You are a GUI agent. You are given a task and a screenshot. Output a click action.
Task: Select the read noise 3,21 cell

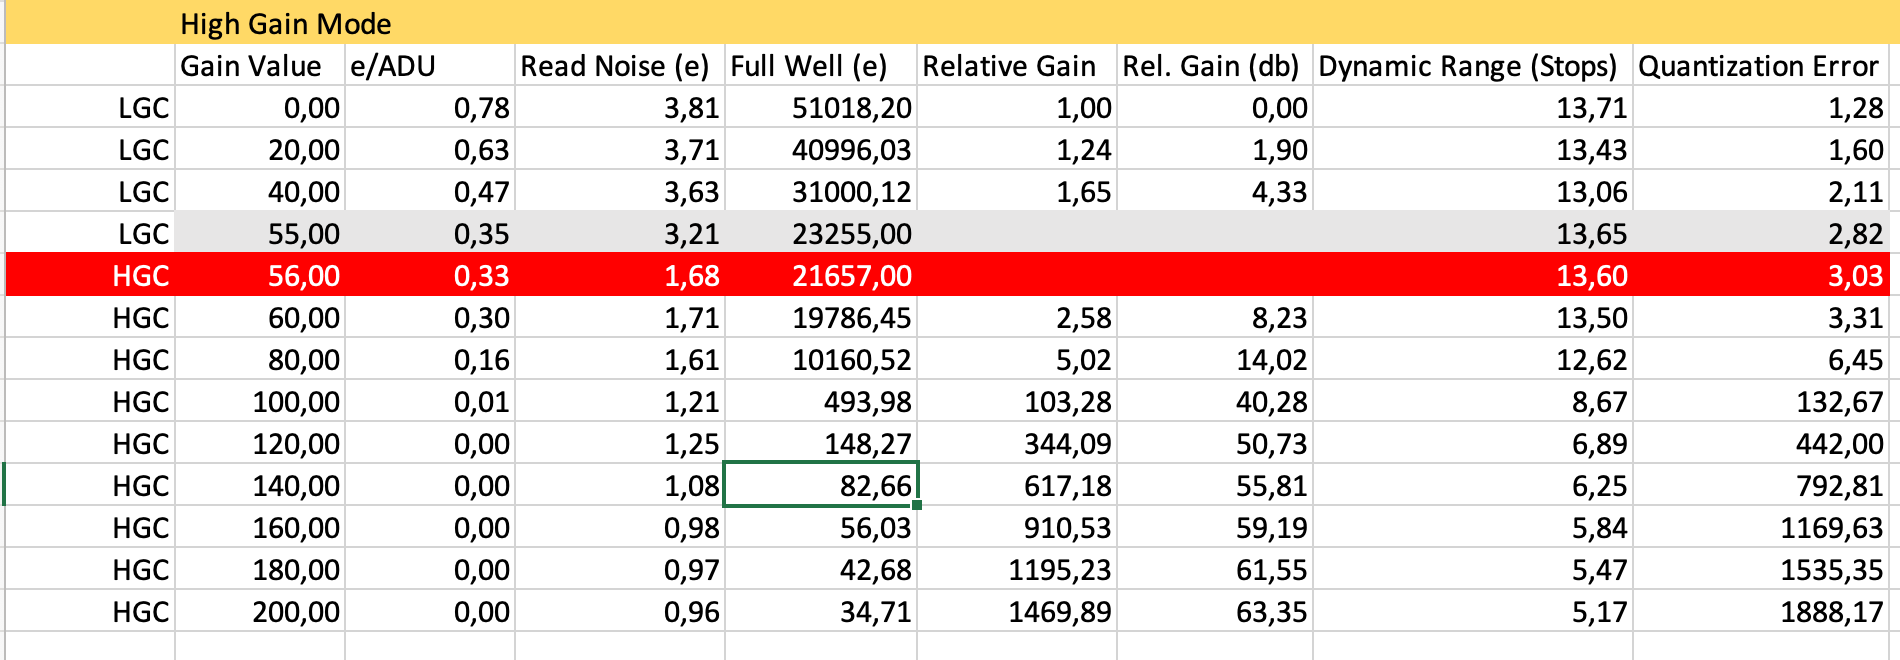(x=620, y=233)
